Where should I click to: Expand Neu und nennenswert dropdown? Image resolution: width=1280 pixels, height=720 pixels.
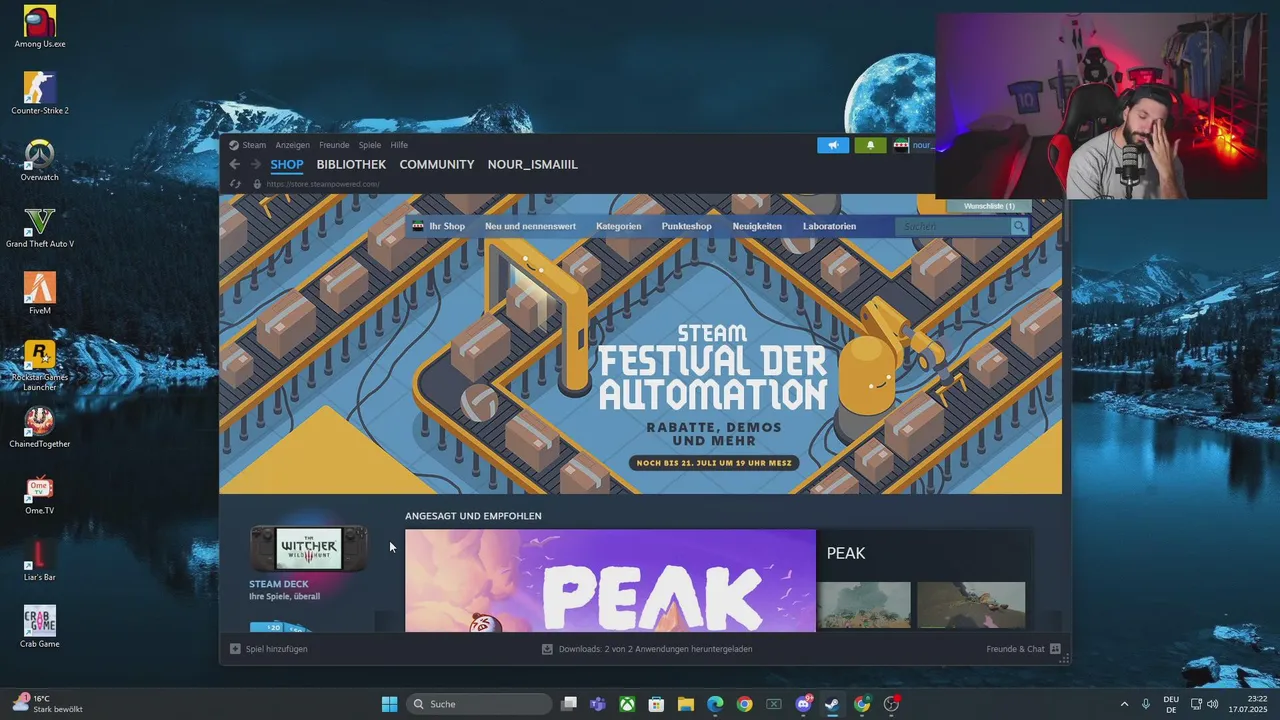click(x=530, y=226)
